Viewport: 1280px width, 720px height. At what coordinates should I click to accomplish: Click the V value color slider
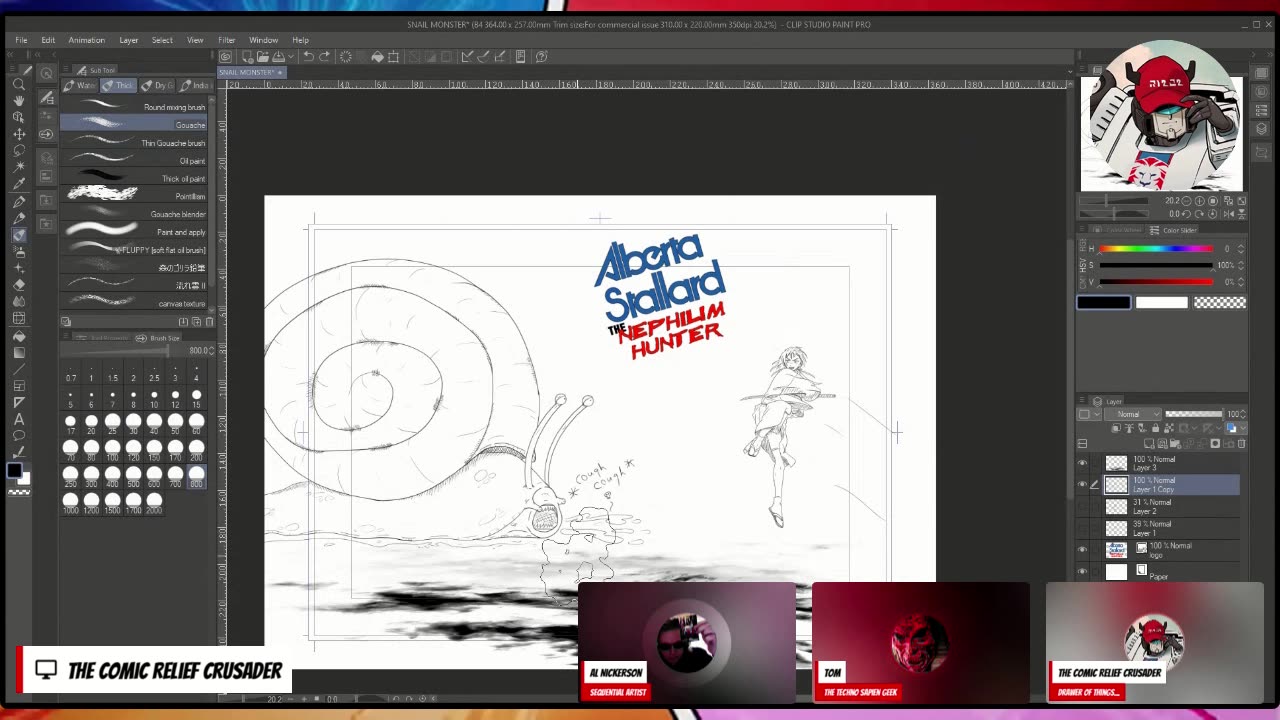pyautogui.click(x=1156, y=282)
